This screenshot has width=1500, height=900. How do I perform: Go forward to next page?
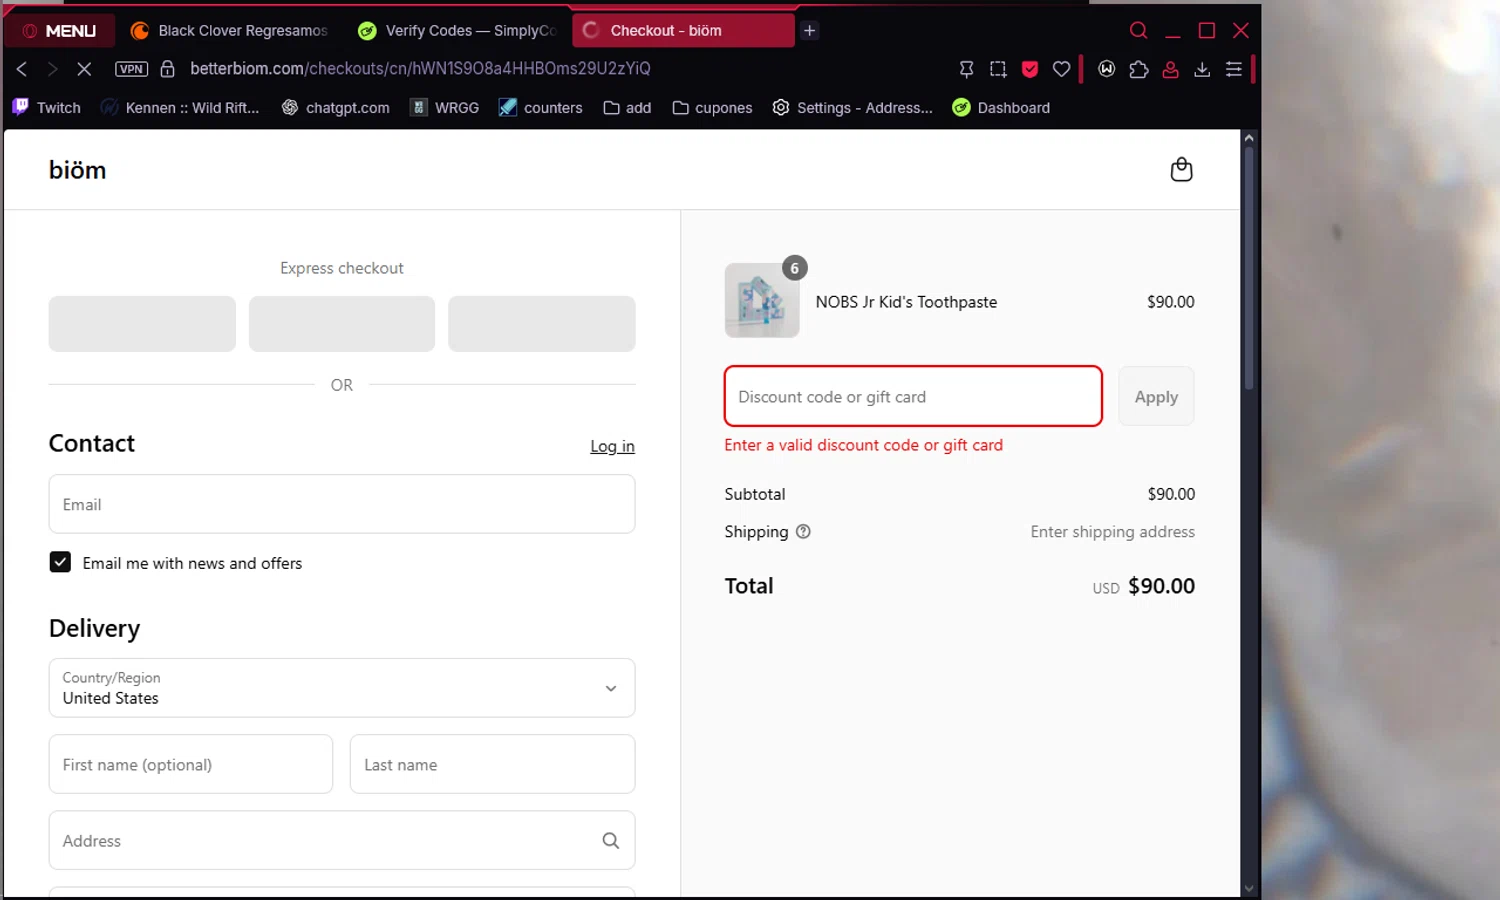tap(53, 69)
